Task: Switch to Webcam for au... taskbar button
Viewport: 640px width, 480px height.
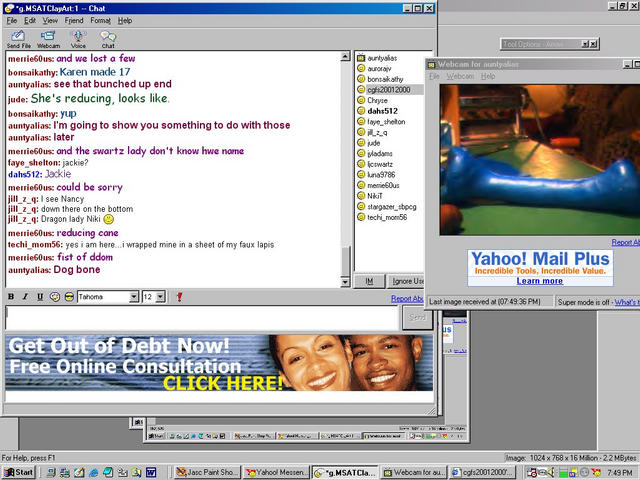Action: point(414,473)
